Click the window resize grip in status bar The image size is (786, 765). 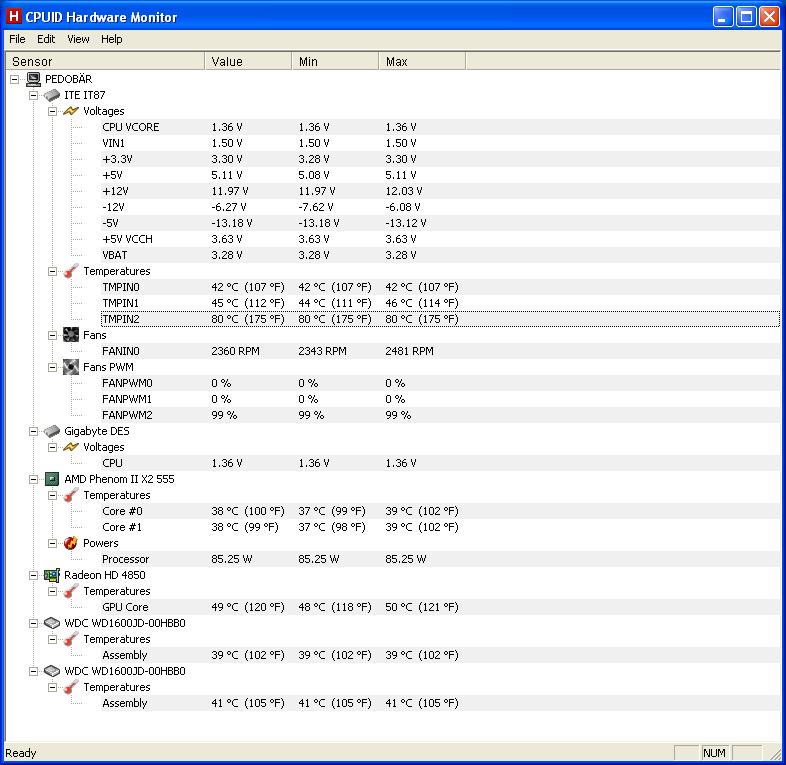(x=774, y=753)
